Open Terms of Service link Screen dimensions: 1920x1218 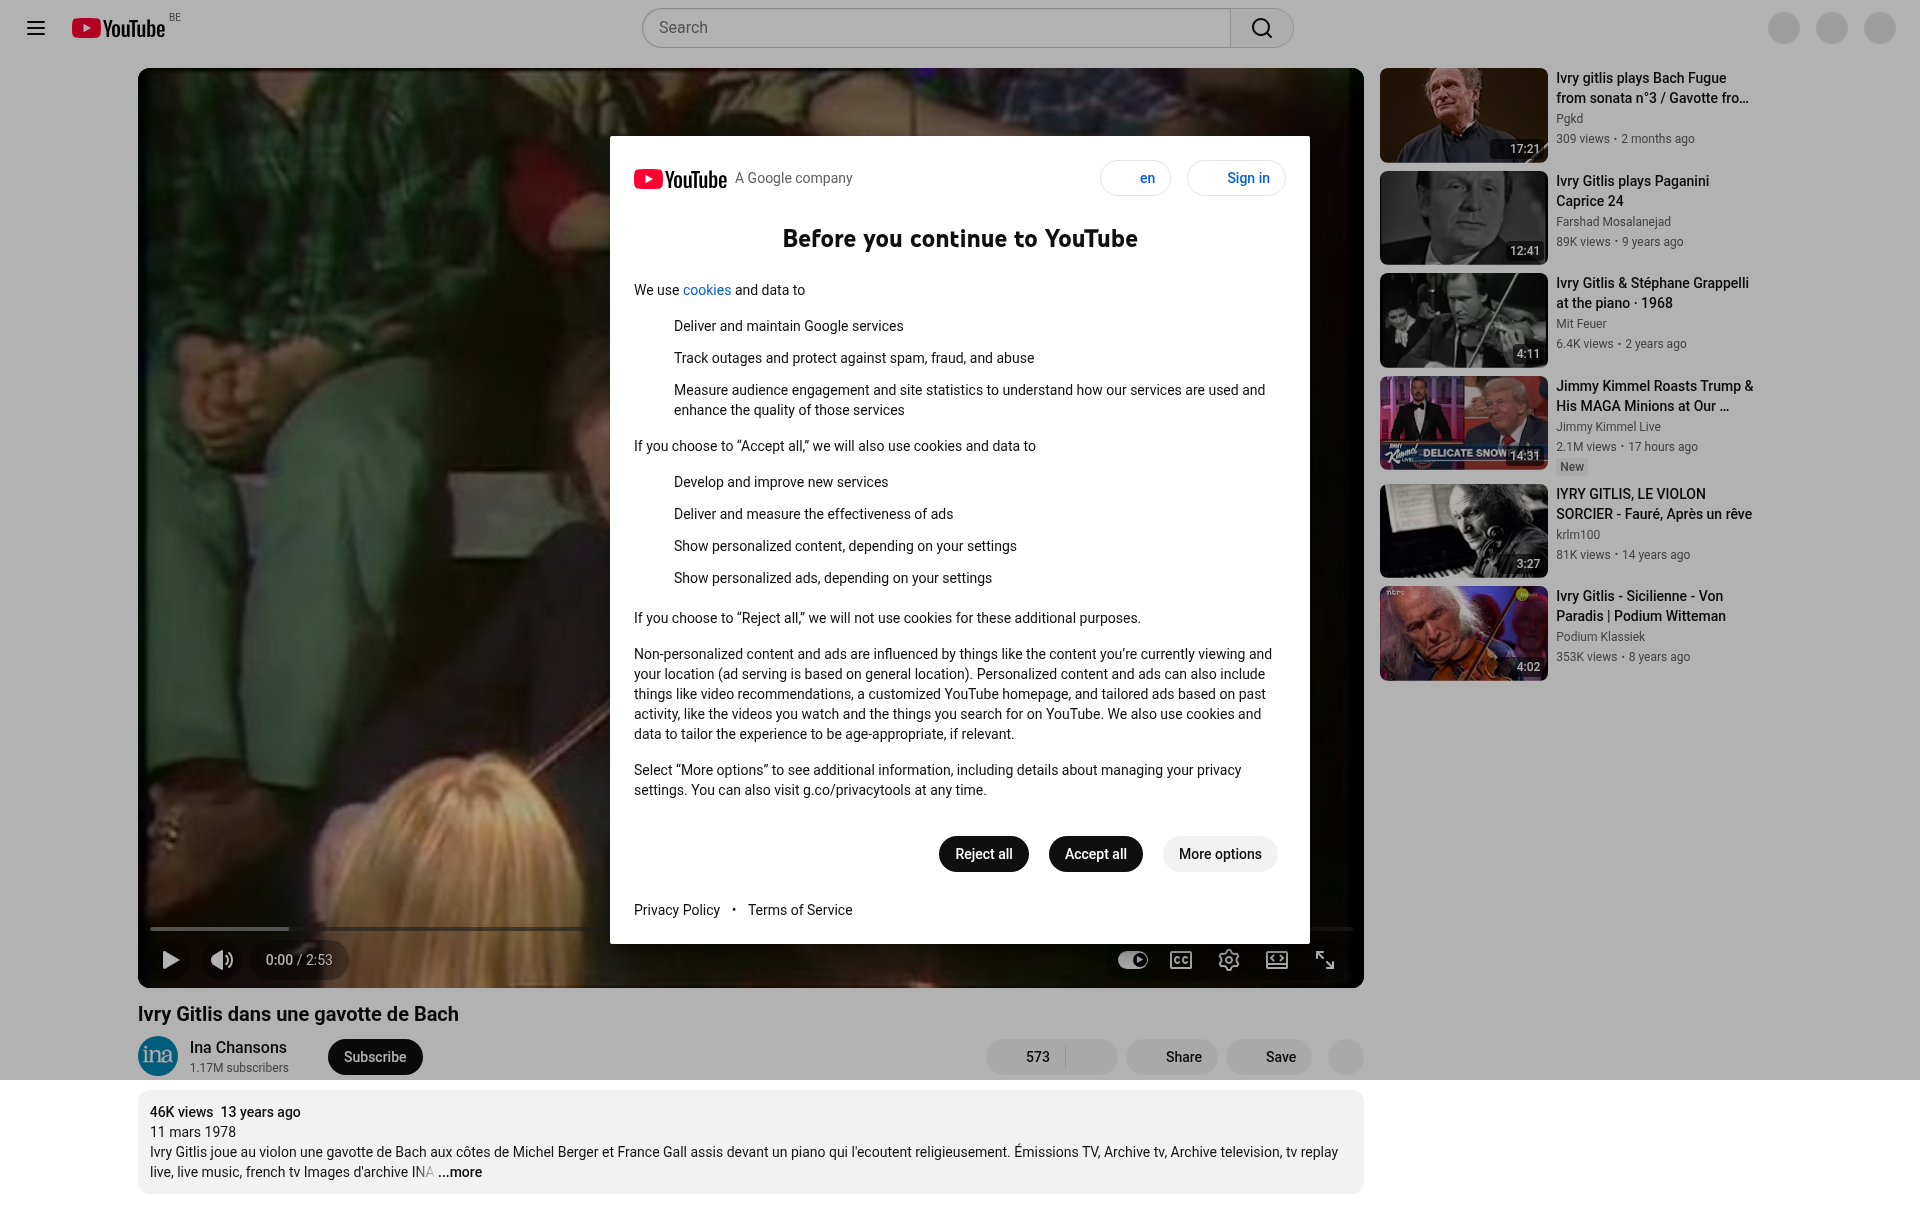(800, 910)
